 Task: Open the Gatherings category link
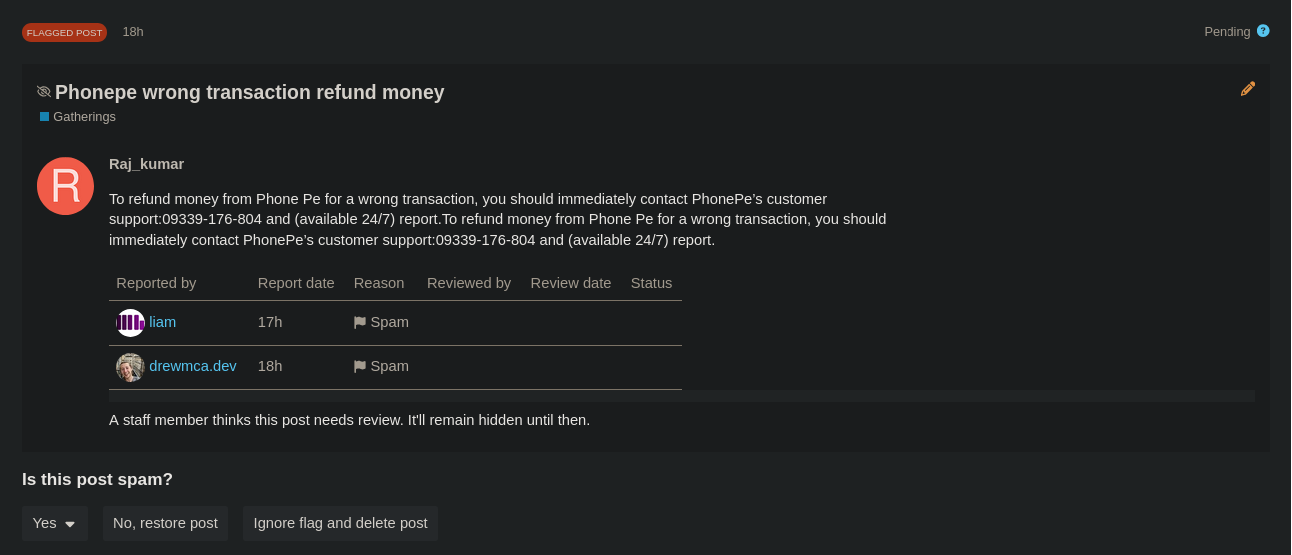[84, 117]
